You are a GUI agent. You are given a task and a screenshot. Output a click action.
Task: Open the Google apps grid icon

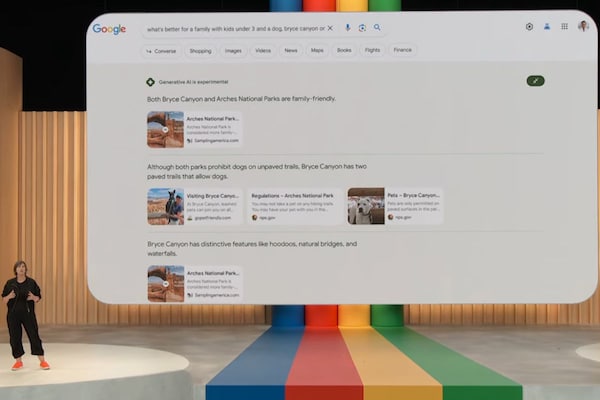(x=564, y=26)
